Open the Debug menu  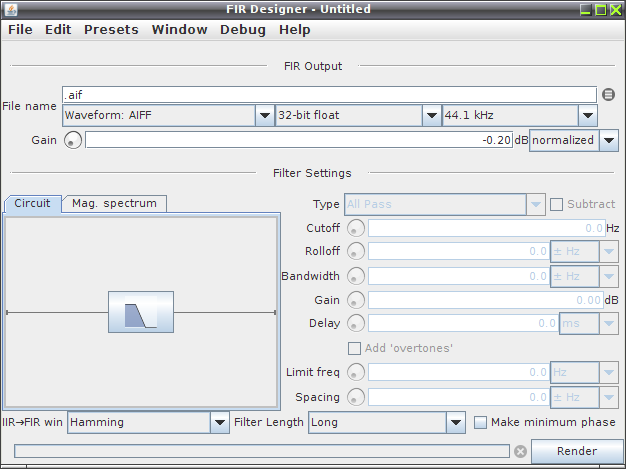(x=243, y=30)
